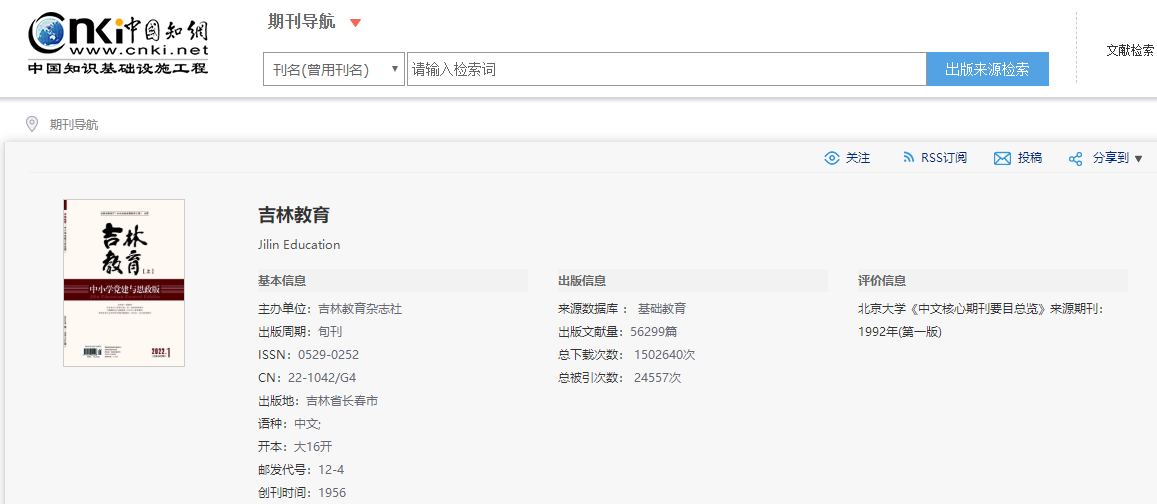Select the 评价信息 section header
Image resolution: width=1157 pixels, height=504 pixels.
tap(882, 280)
